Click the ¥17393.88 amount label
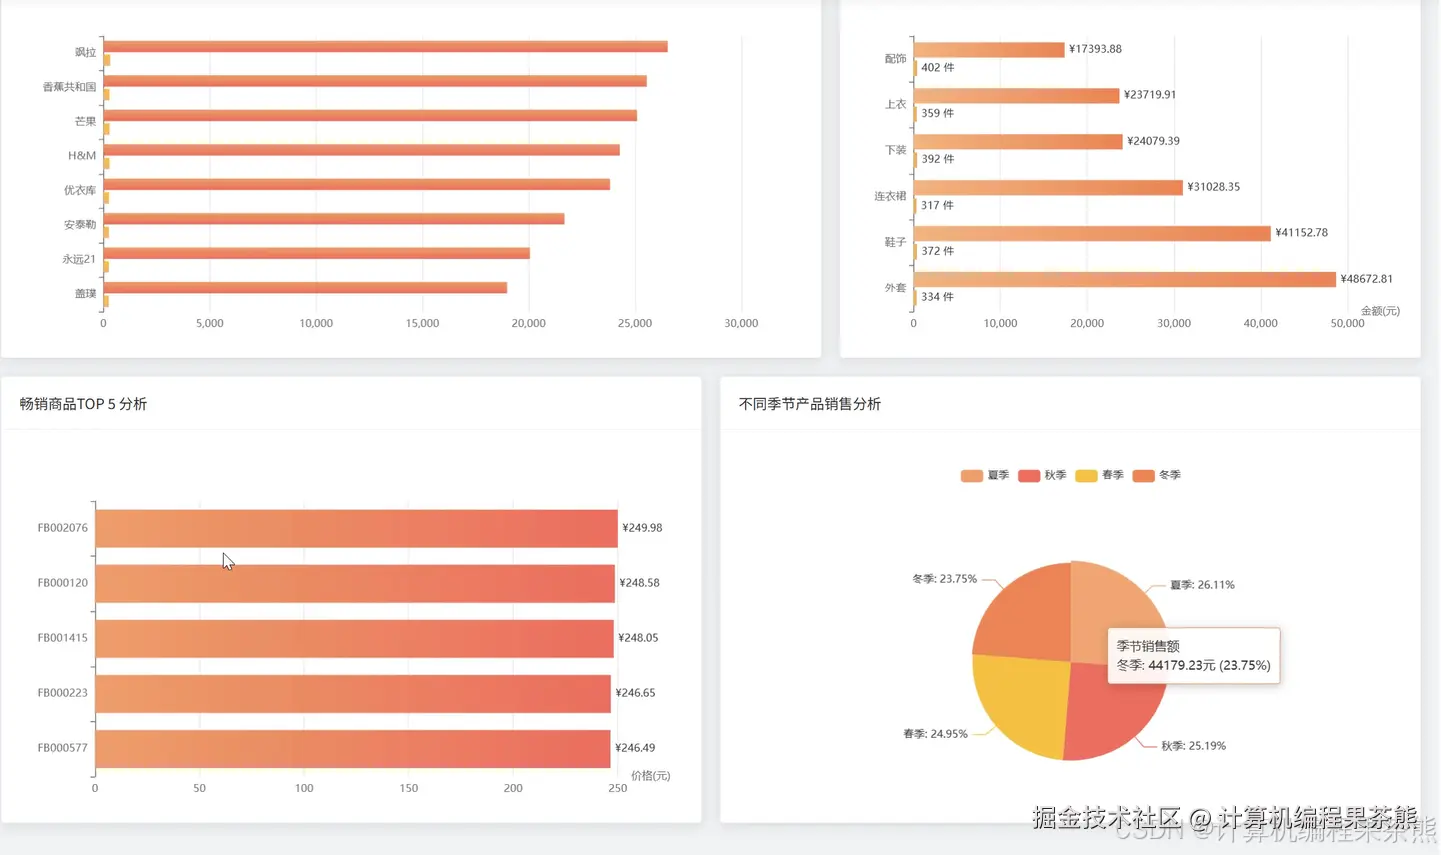The height and width of the screenshot is (855, 1441). pyautogui.click(x=1095, y=49)
